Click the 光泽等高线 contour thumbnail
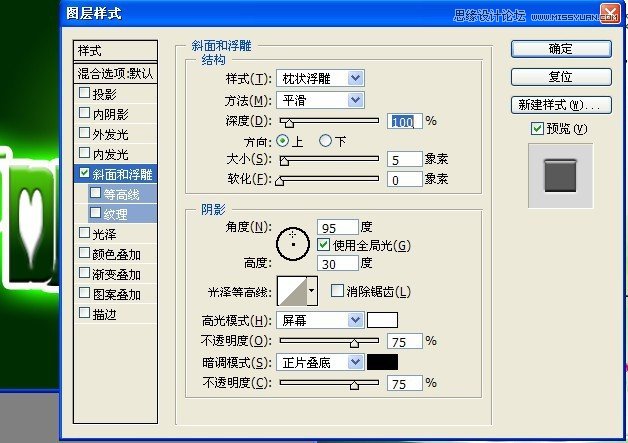The image size is (628, 443). pyautogui.click(x=292, y=291)
